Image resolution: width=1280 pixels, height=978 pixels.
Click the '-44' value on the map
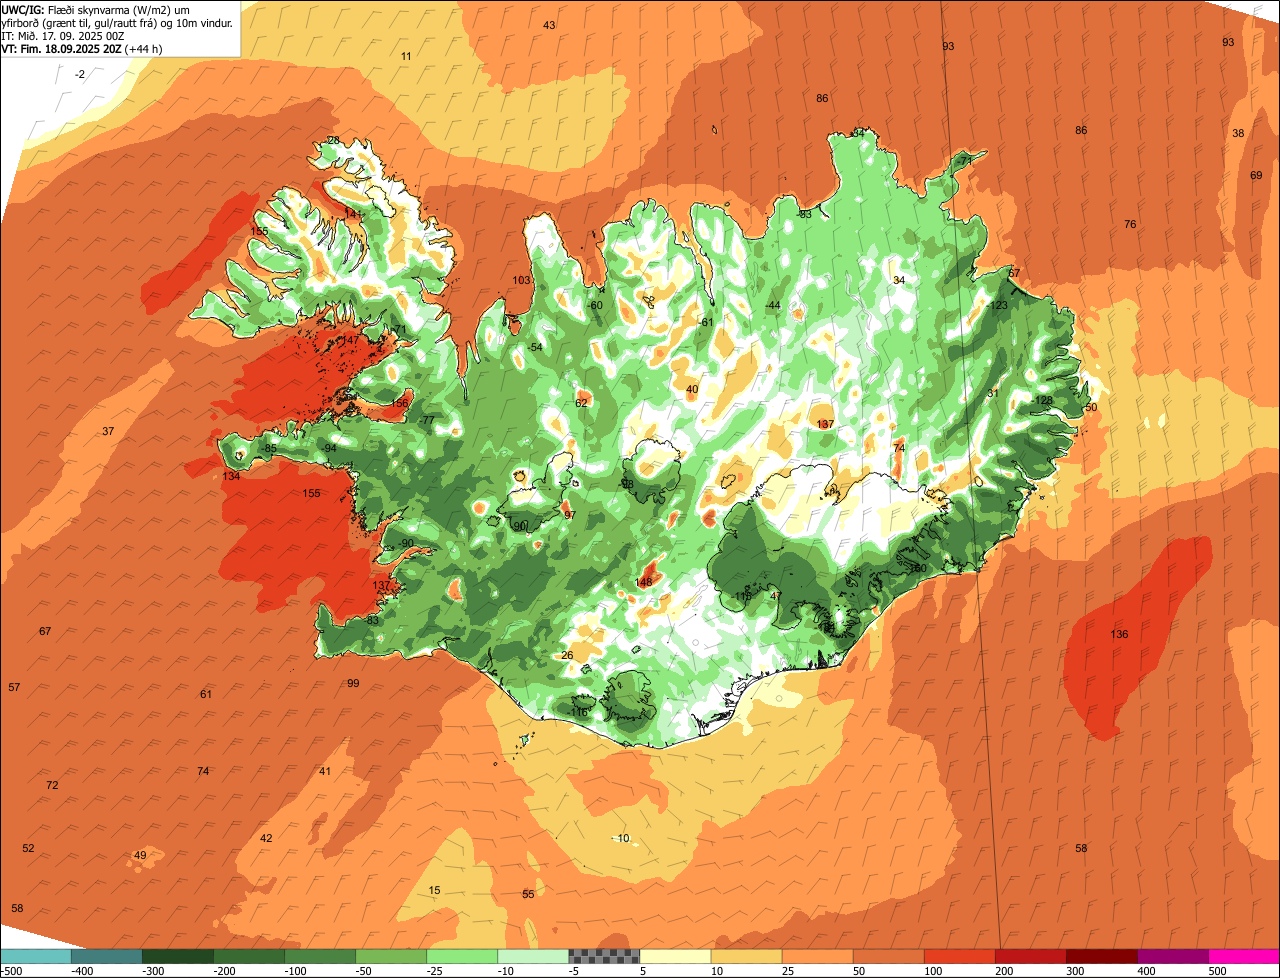772,305
